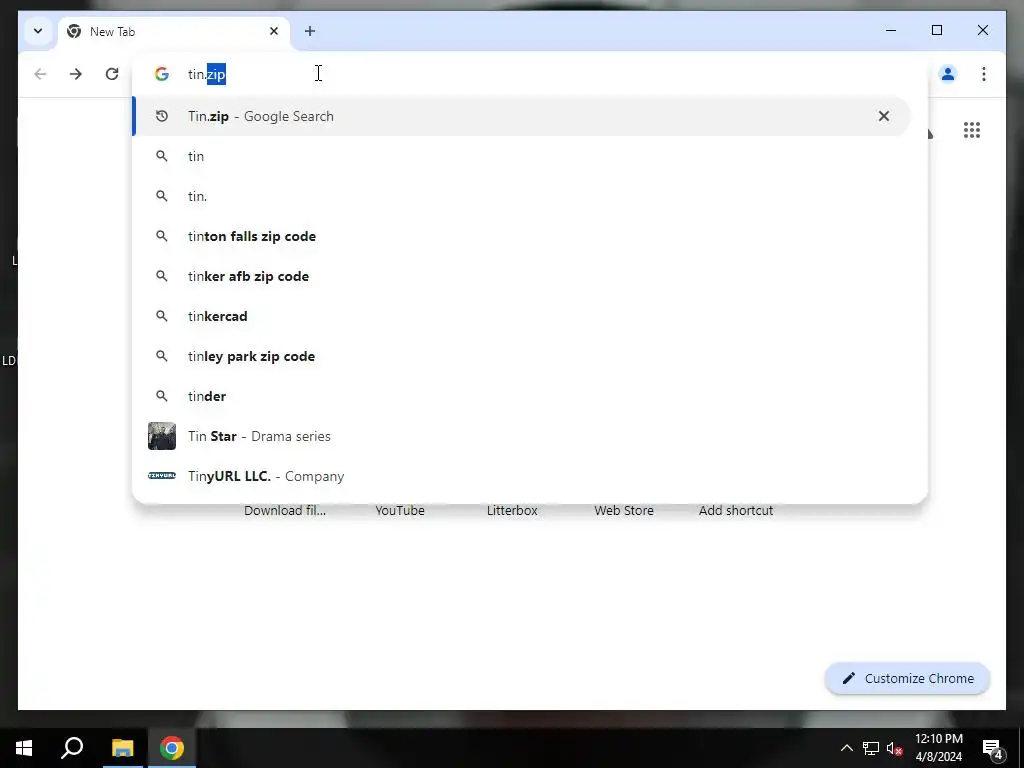This screenshot has height=768, width=1024.
Task: Click the muted volume tray icon
Action: pos(894,748)
